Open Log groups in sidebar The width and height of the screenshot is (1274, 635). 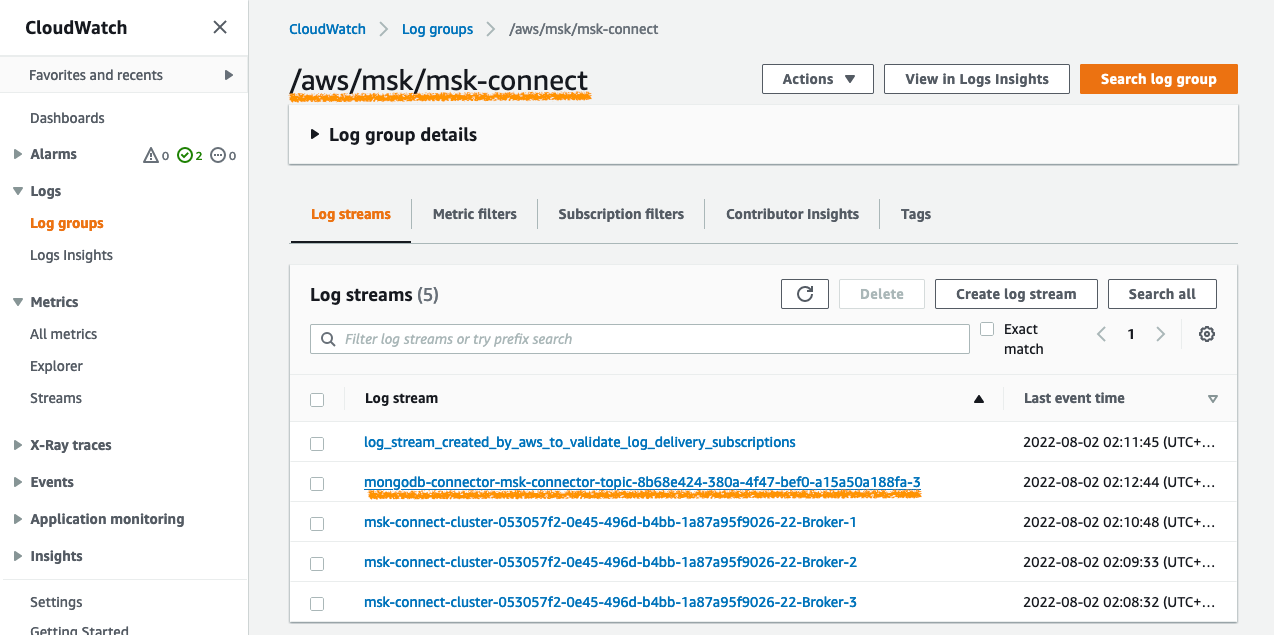point(67,223)
